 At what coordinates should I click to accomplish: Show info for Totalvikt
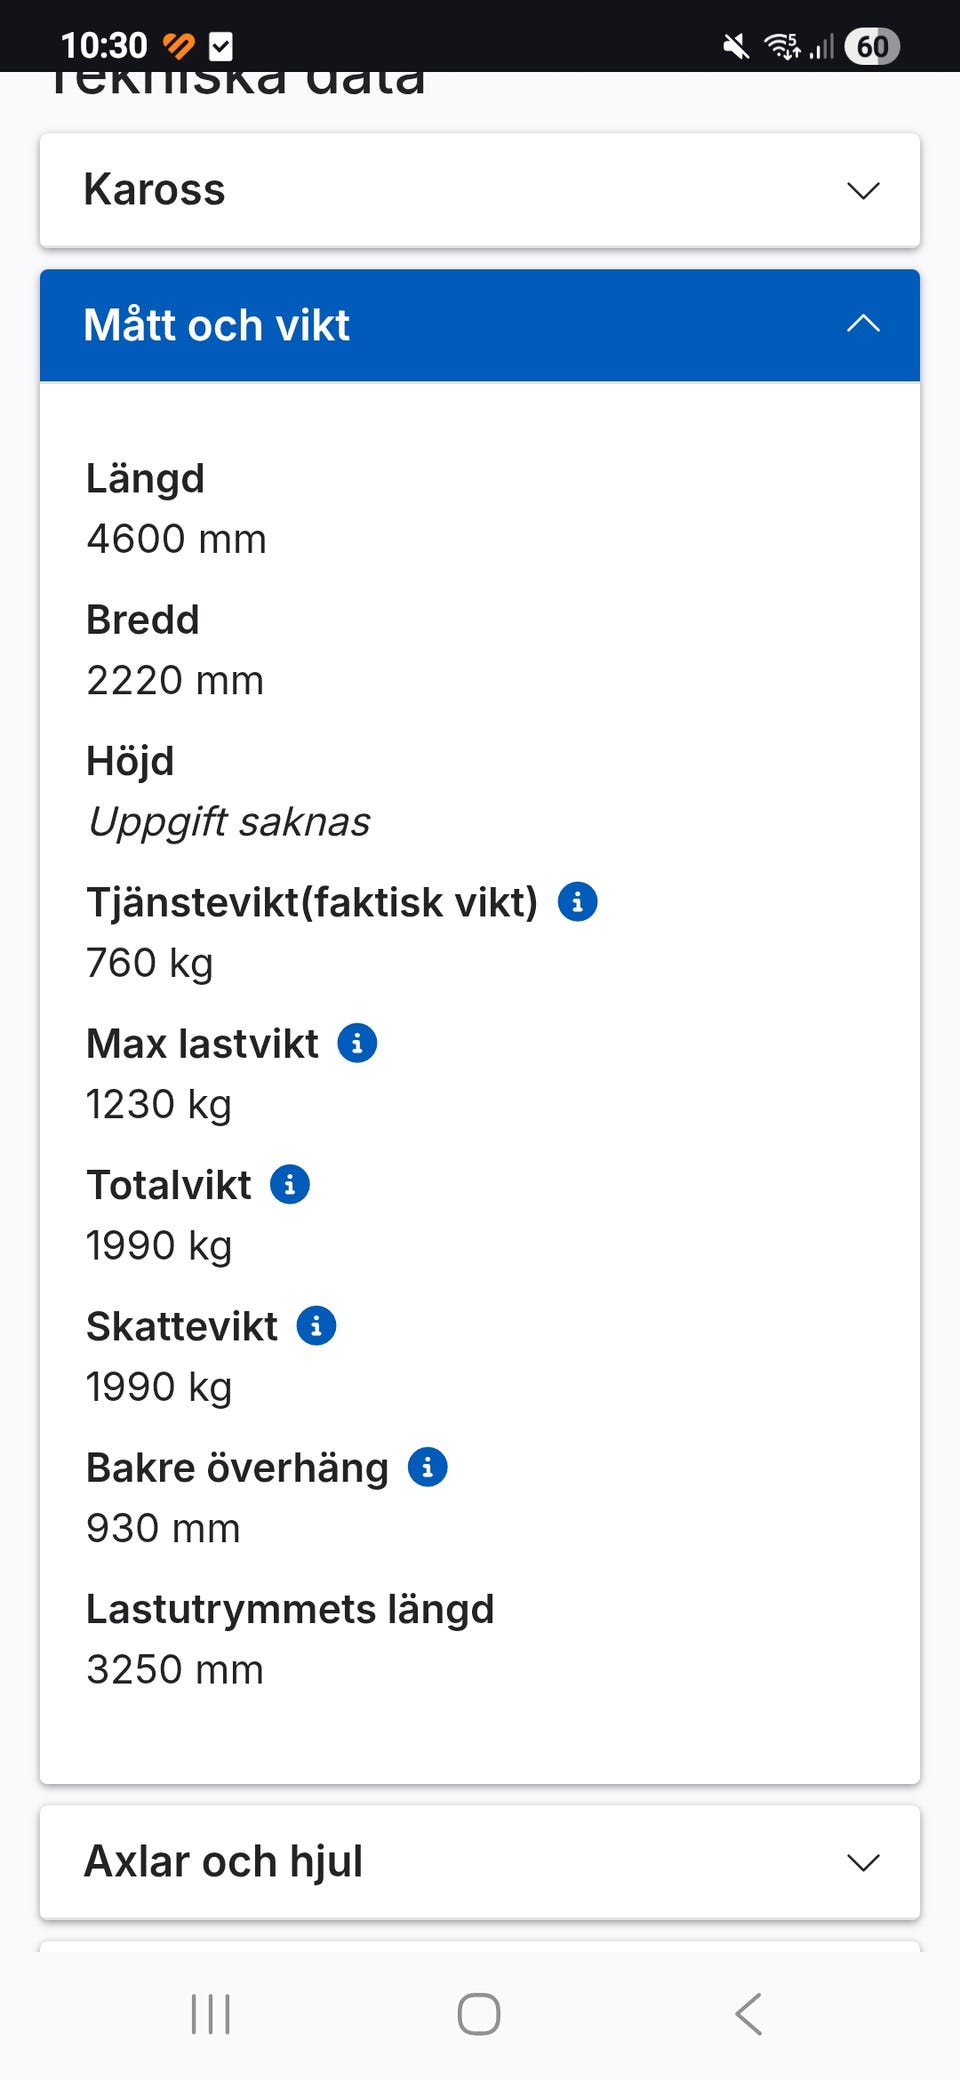(290, 1184)
